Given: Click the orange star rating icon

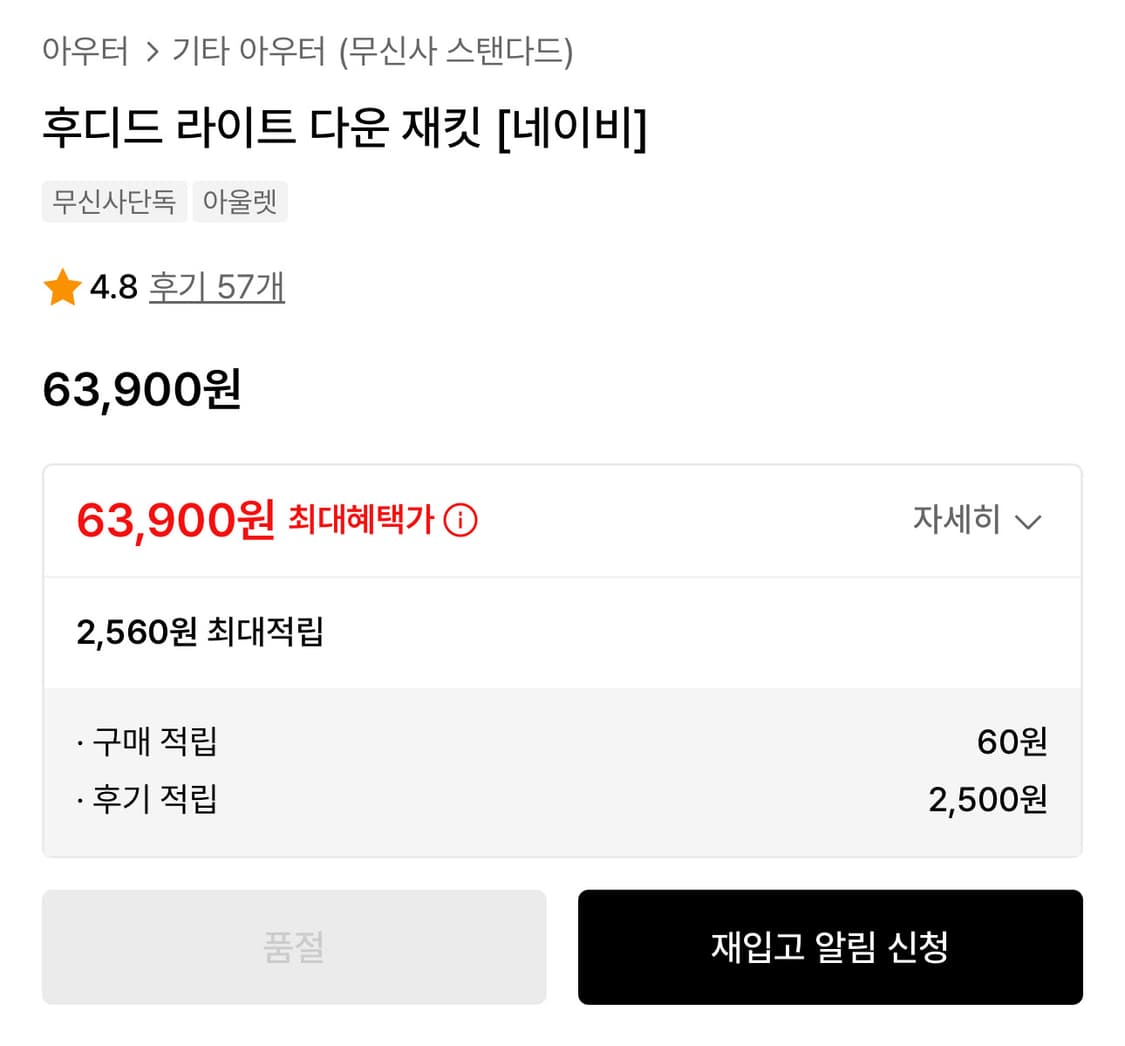Looking at the screenshot, I should point(62,289).
